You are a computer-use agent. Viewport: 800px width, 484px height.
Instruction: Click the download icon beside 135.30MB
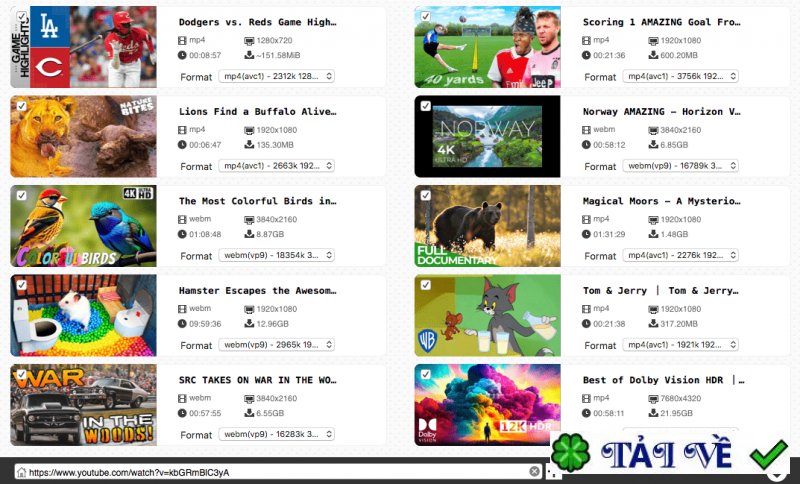249,144
